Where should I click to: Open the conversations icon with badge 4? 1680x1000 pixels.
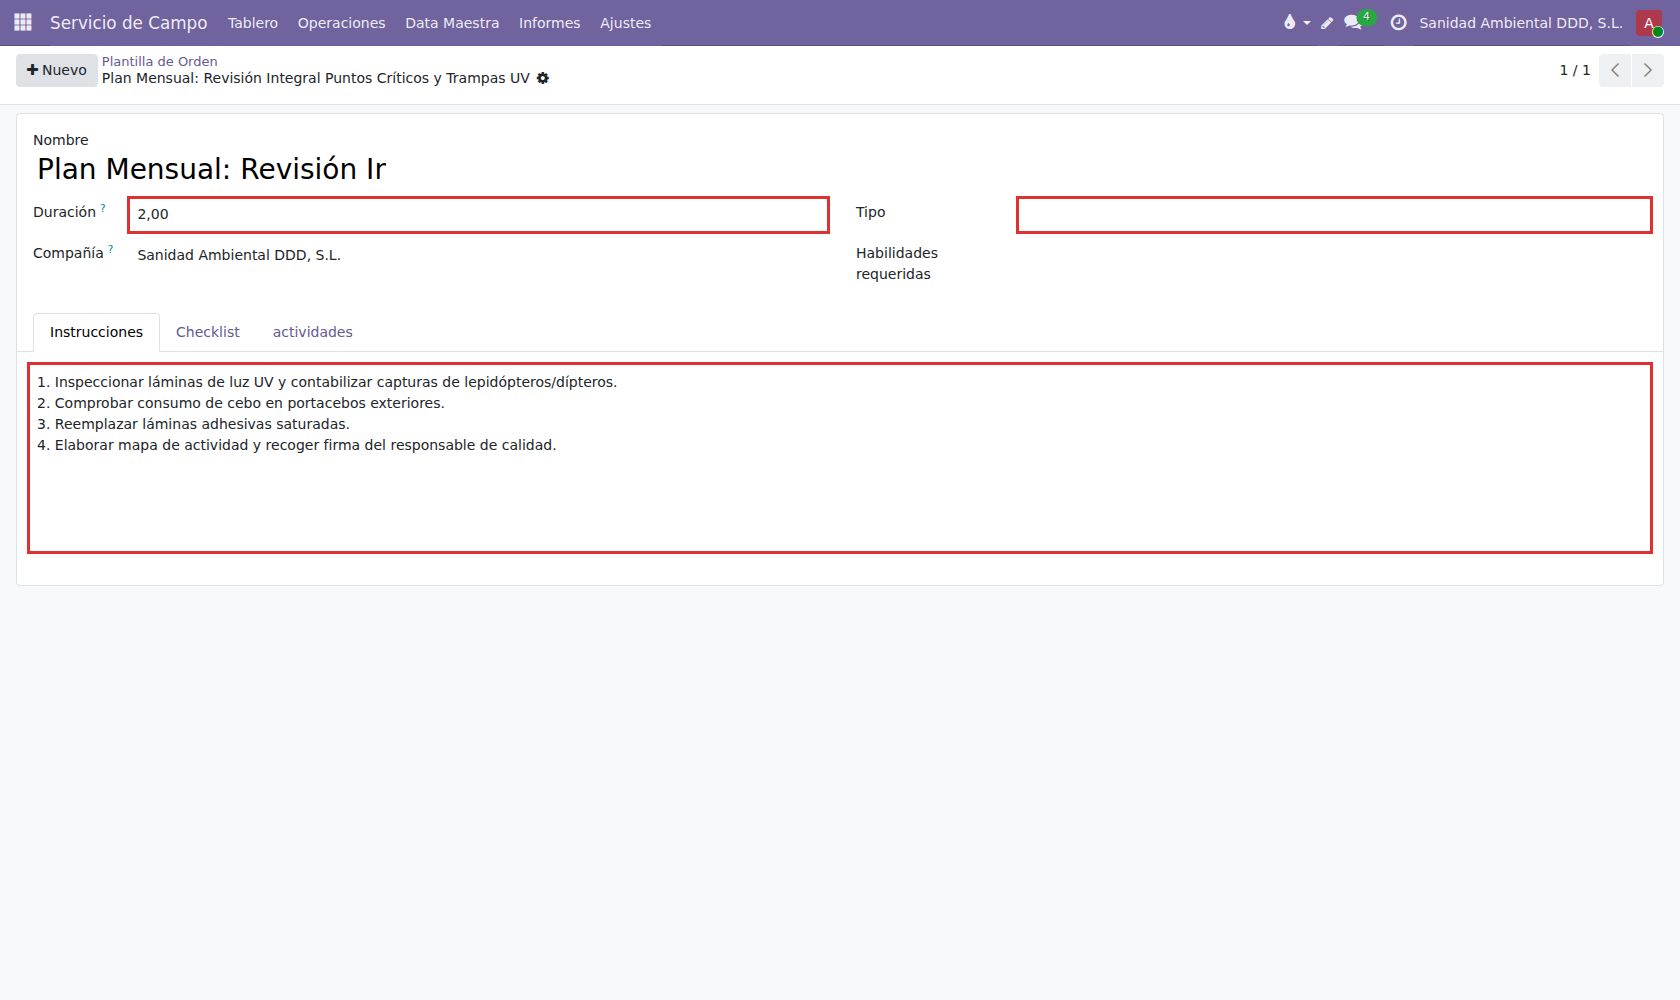[1358, 21]
